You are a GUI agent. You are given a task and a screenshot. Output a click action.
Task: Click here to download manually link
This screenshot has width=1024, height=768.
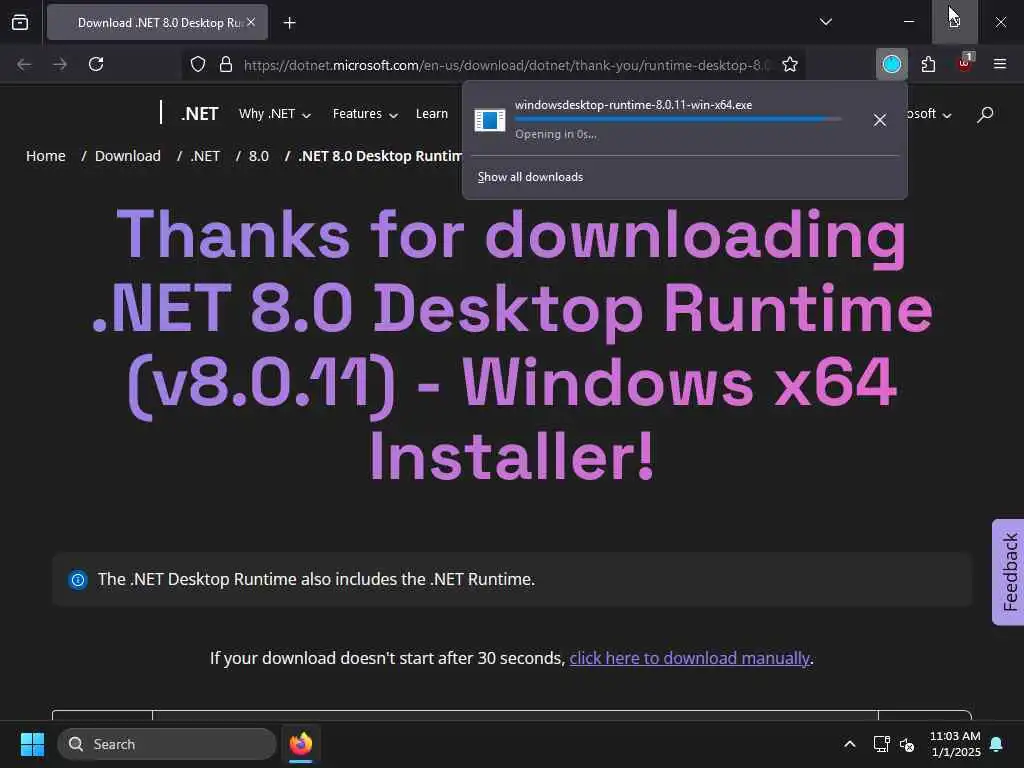pyautogui.click(x=690, y=658)
